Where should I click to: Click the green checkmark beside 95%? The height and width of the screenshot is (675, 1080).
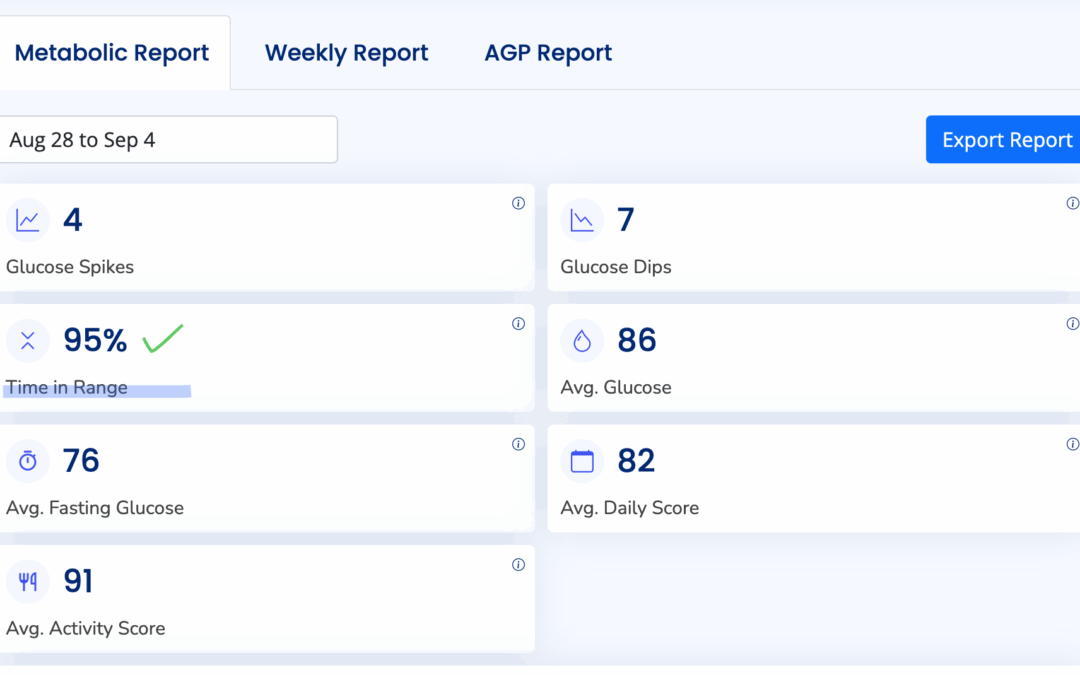162,339
